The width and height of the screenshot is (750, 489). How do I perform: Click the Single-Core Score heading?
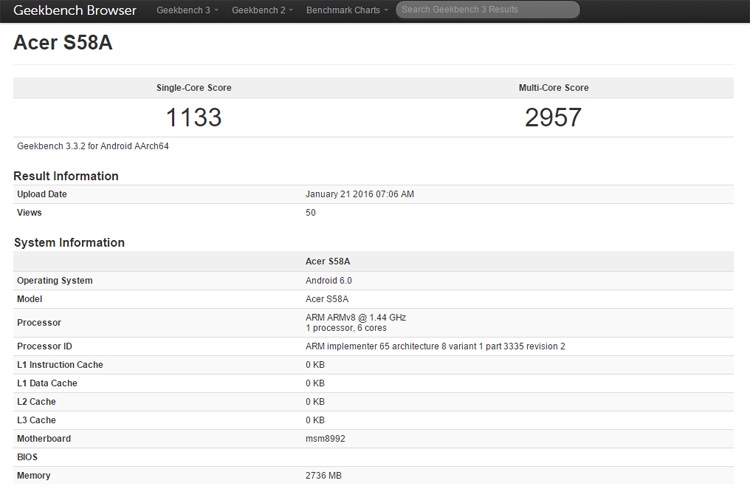pyautogui.click(x=194, y=88)
